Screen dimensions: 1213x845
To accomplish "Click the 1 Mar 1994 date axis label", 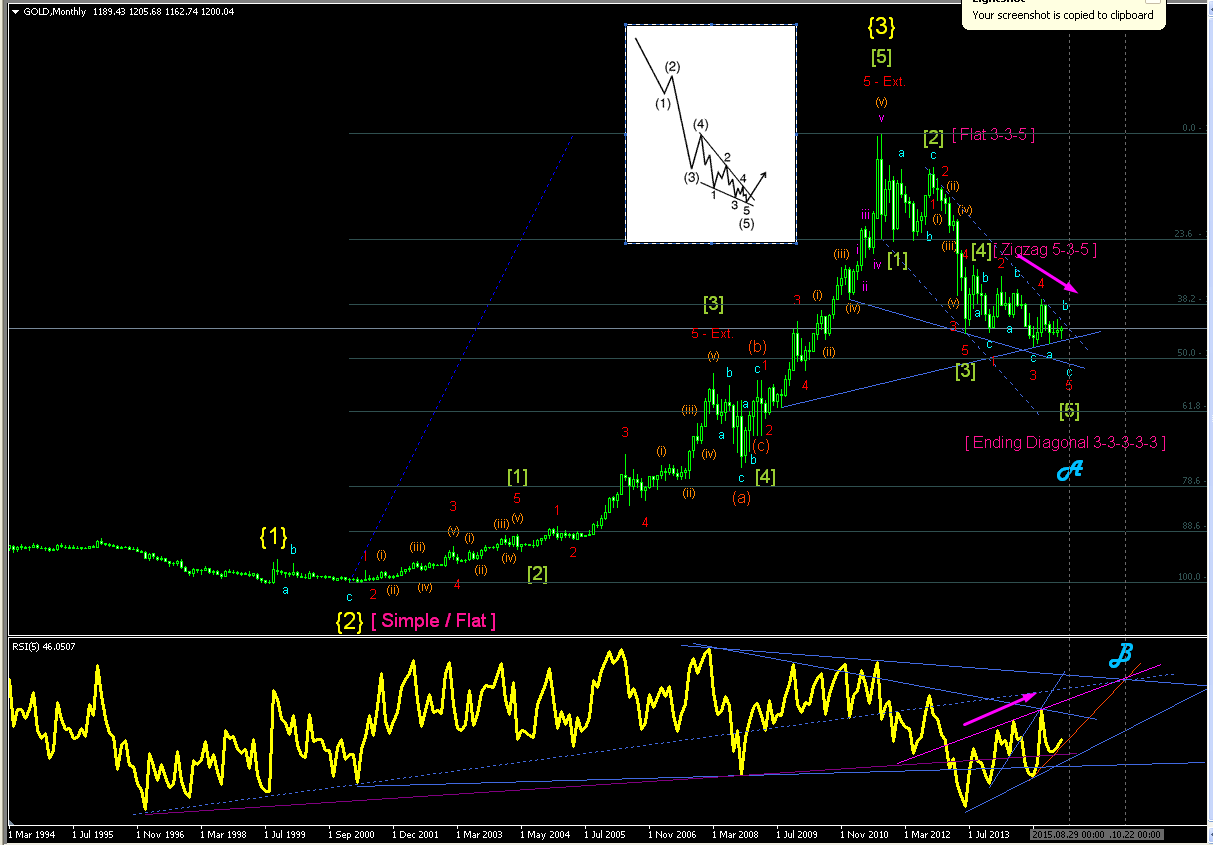I will 31,833.
